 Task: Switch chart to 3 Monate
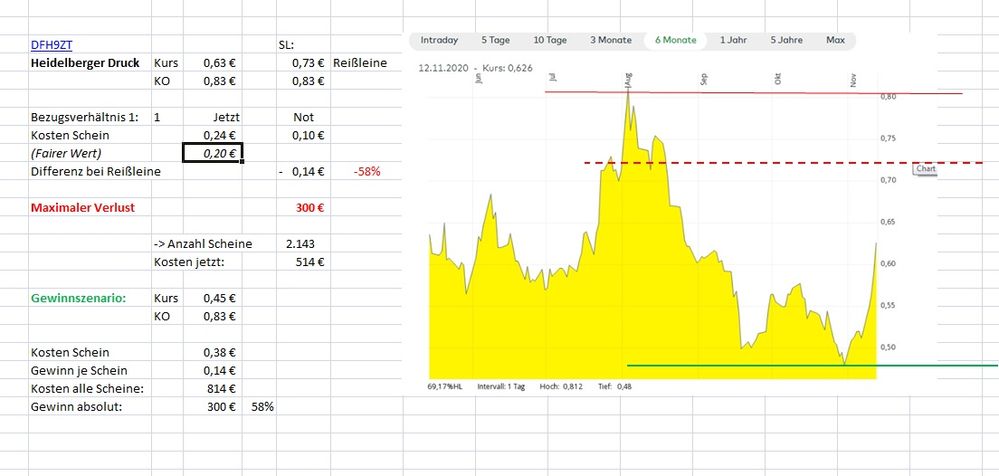(x=610, y=40)
